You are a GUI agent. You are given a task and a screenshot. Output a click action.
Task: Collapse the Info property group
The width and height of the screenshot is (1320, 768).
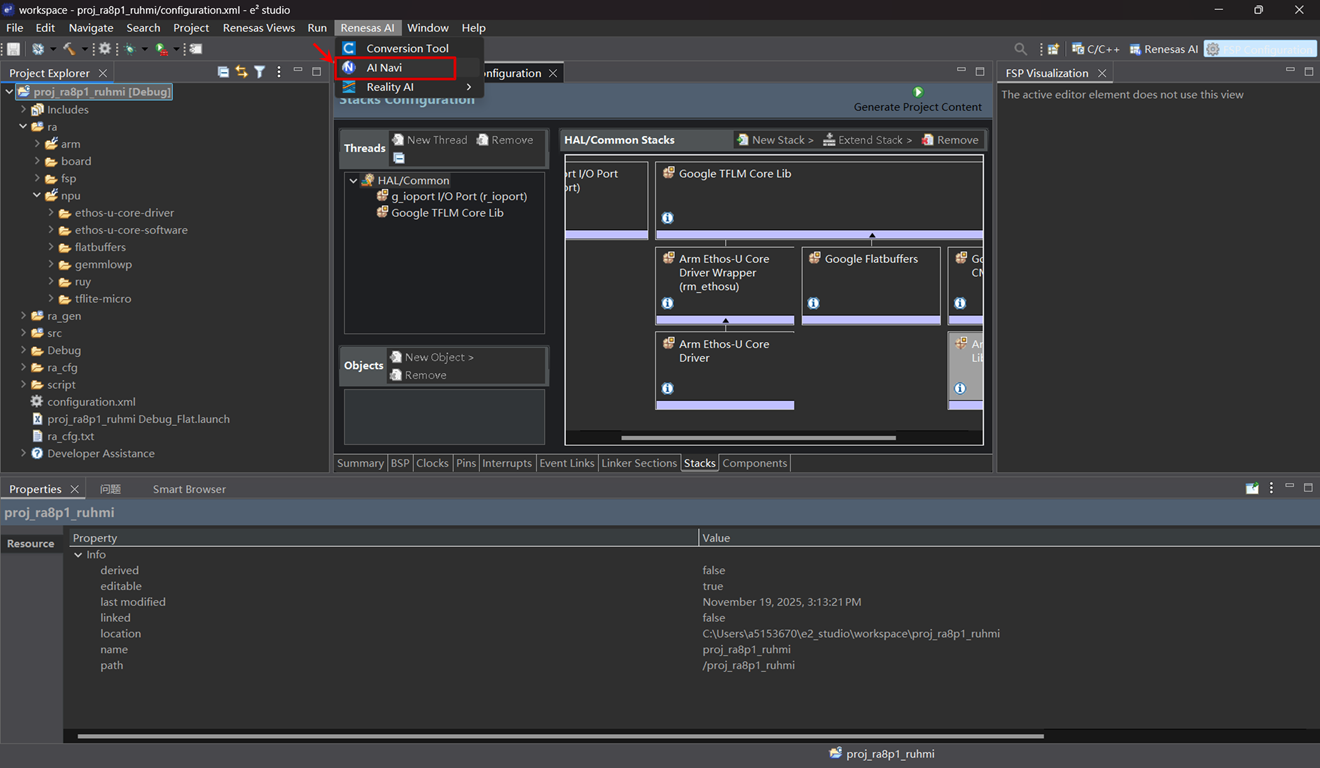pos(79,555)
